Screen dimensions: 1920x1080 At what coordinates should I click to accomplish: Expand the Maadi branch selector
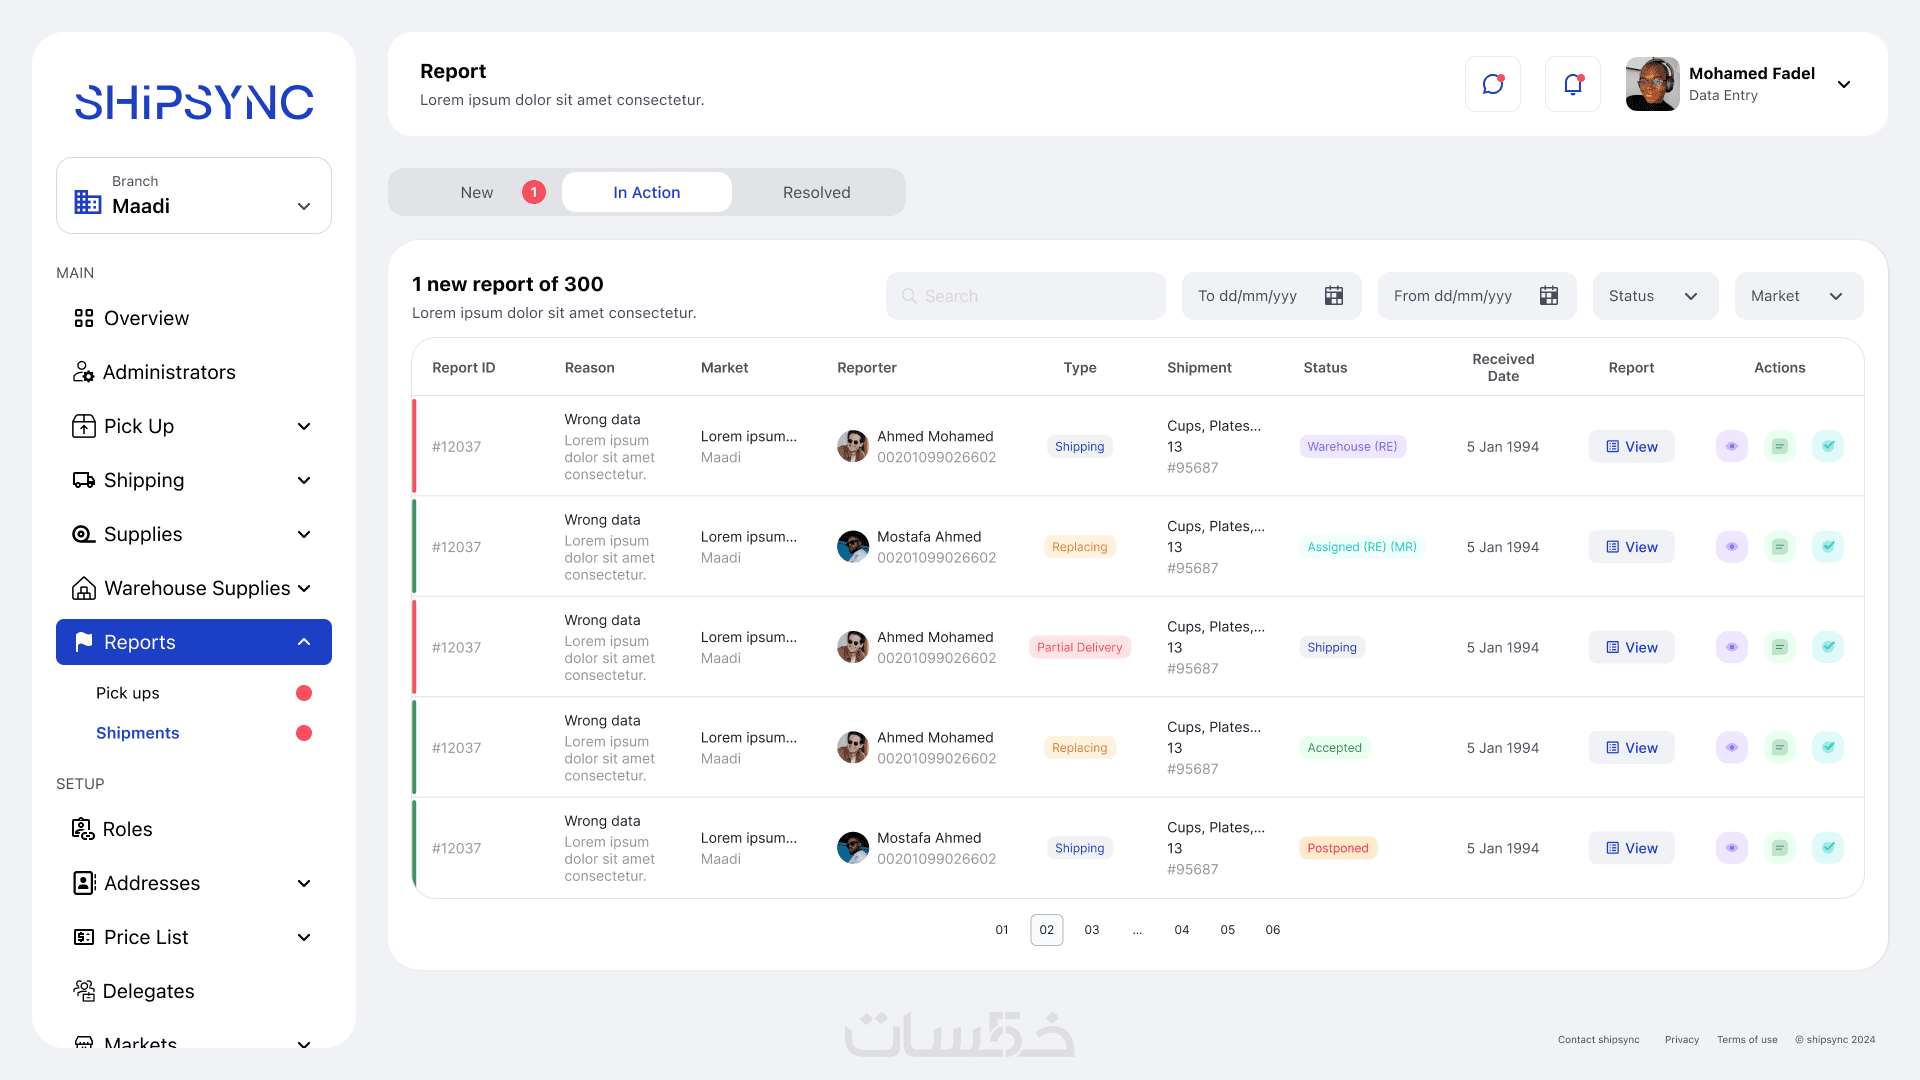194,196
